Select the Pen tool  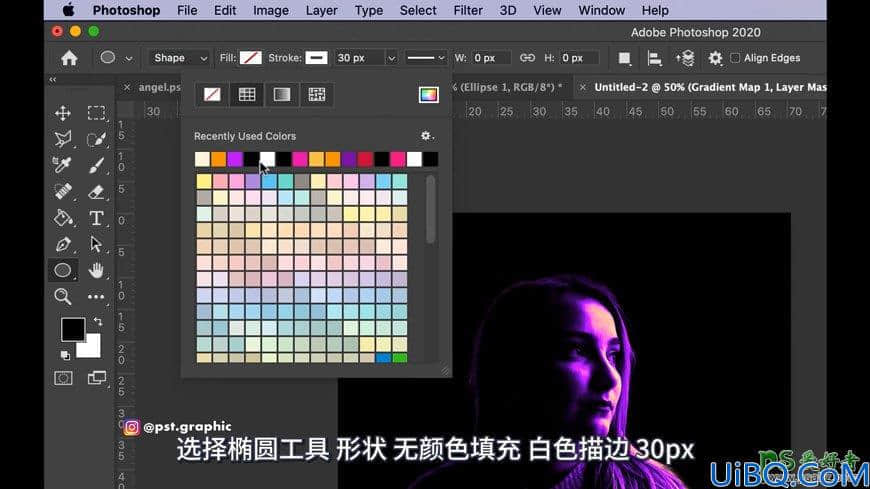[63, 244]
